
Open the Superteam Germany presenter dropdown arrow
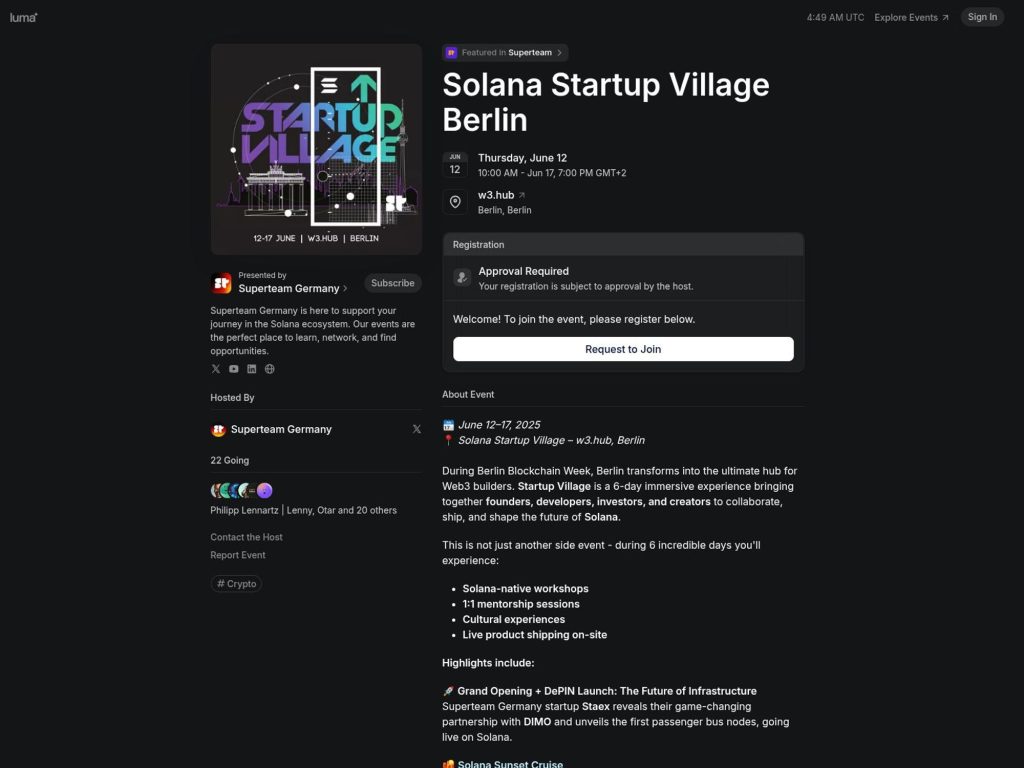(x=347, y=288)
